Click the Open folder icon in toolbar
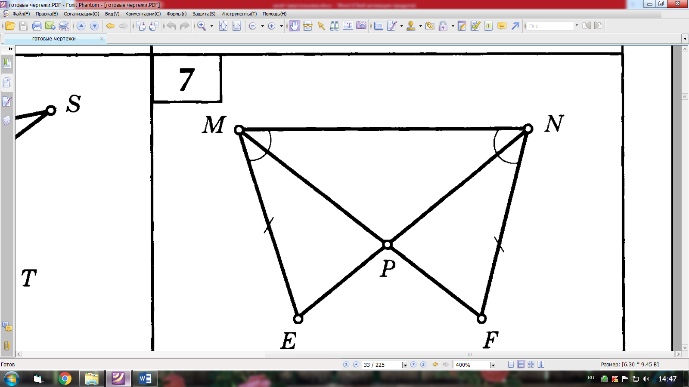This screenshot has width=689, height=387. point(10,26)
